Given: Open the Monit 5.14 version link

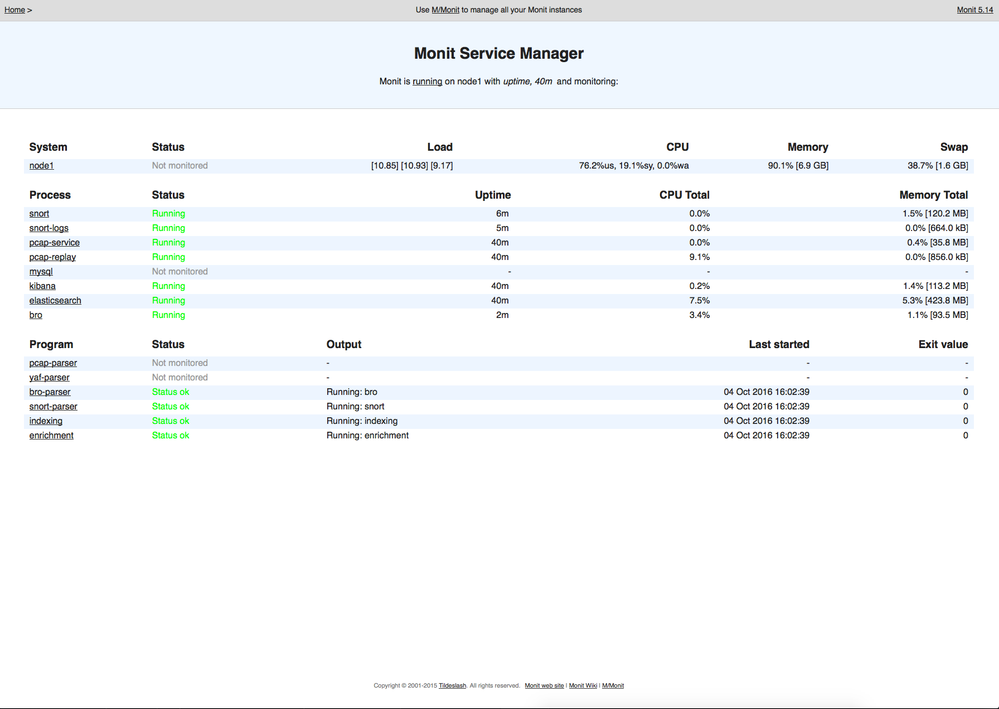Looking at the screenshot, I should coord(974,9).
